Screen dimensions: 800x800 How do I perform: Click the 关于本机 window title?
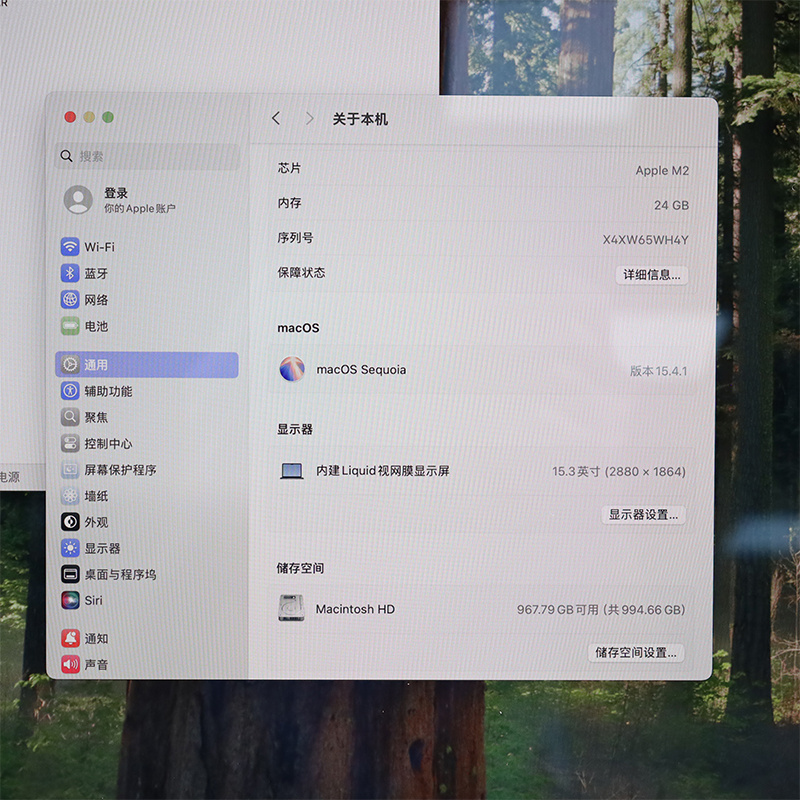click(360, 119)
